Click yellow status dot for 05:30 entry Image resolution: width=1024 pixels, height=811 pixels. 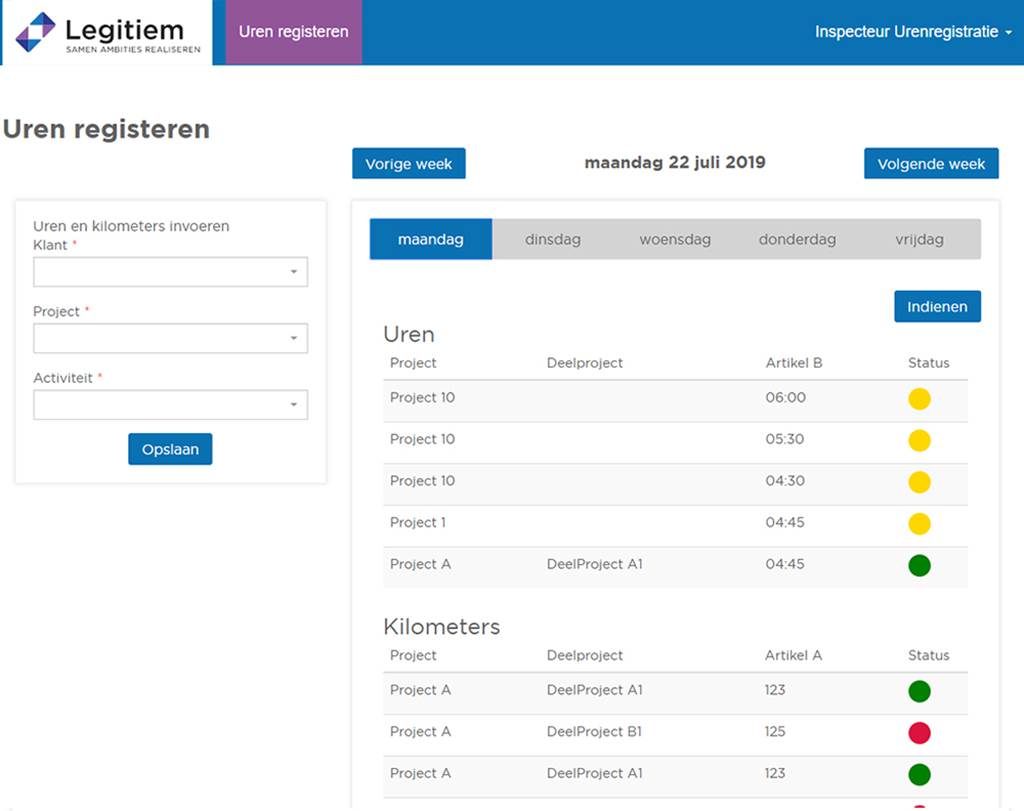pos(919,441)
